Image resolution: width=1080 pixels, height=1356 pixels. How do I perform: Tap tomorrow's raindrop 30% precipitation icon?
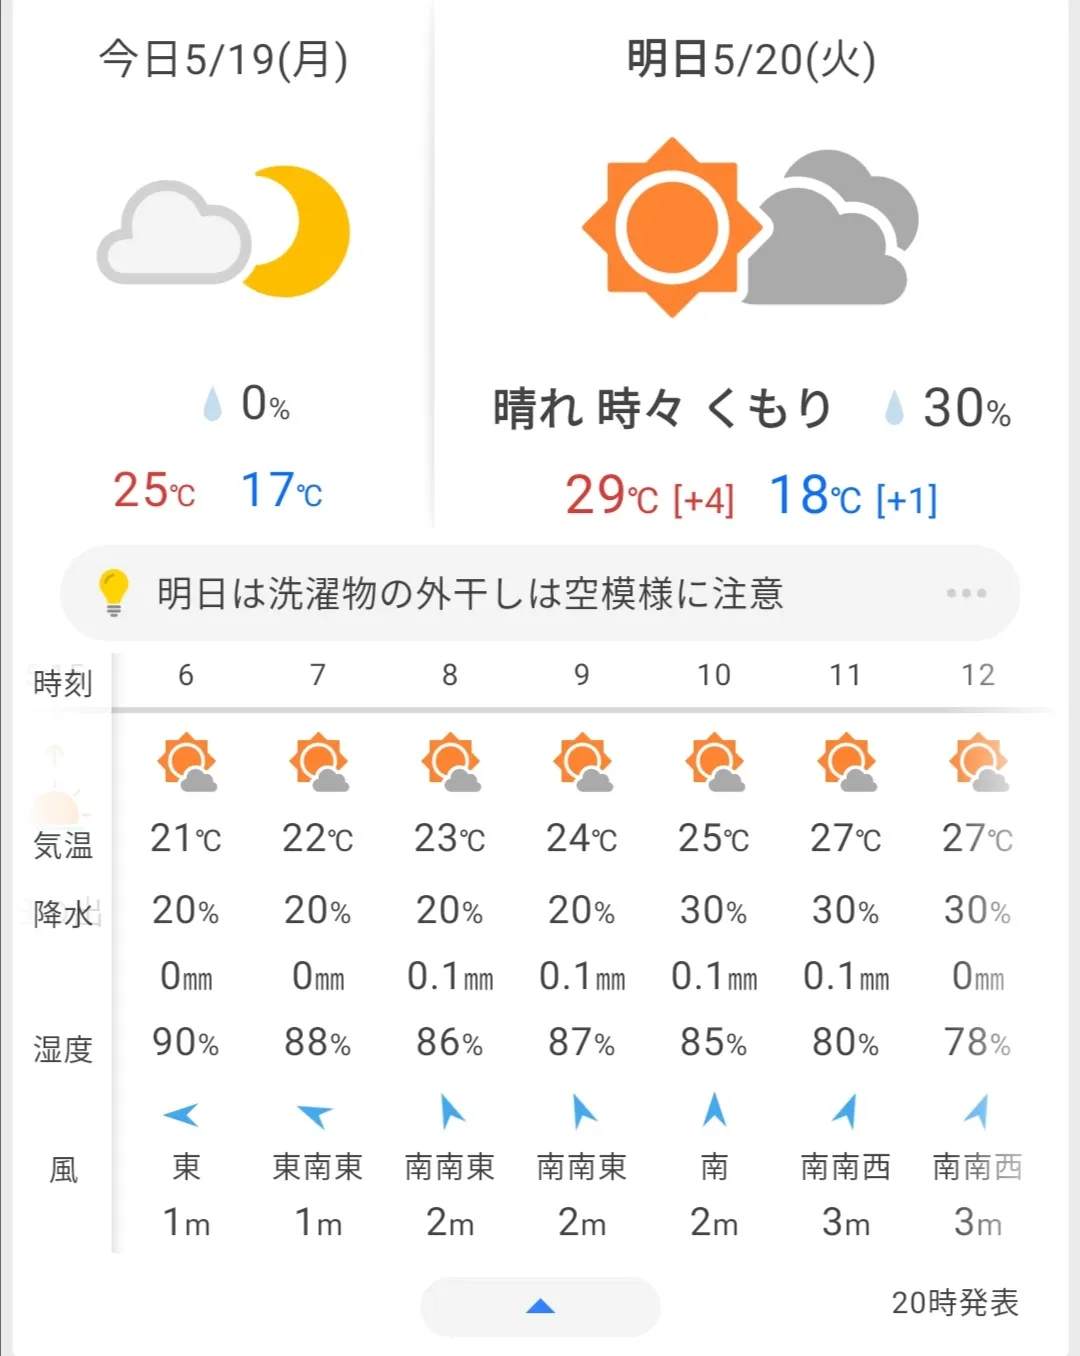click(x=894, y=407)
